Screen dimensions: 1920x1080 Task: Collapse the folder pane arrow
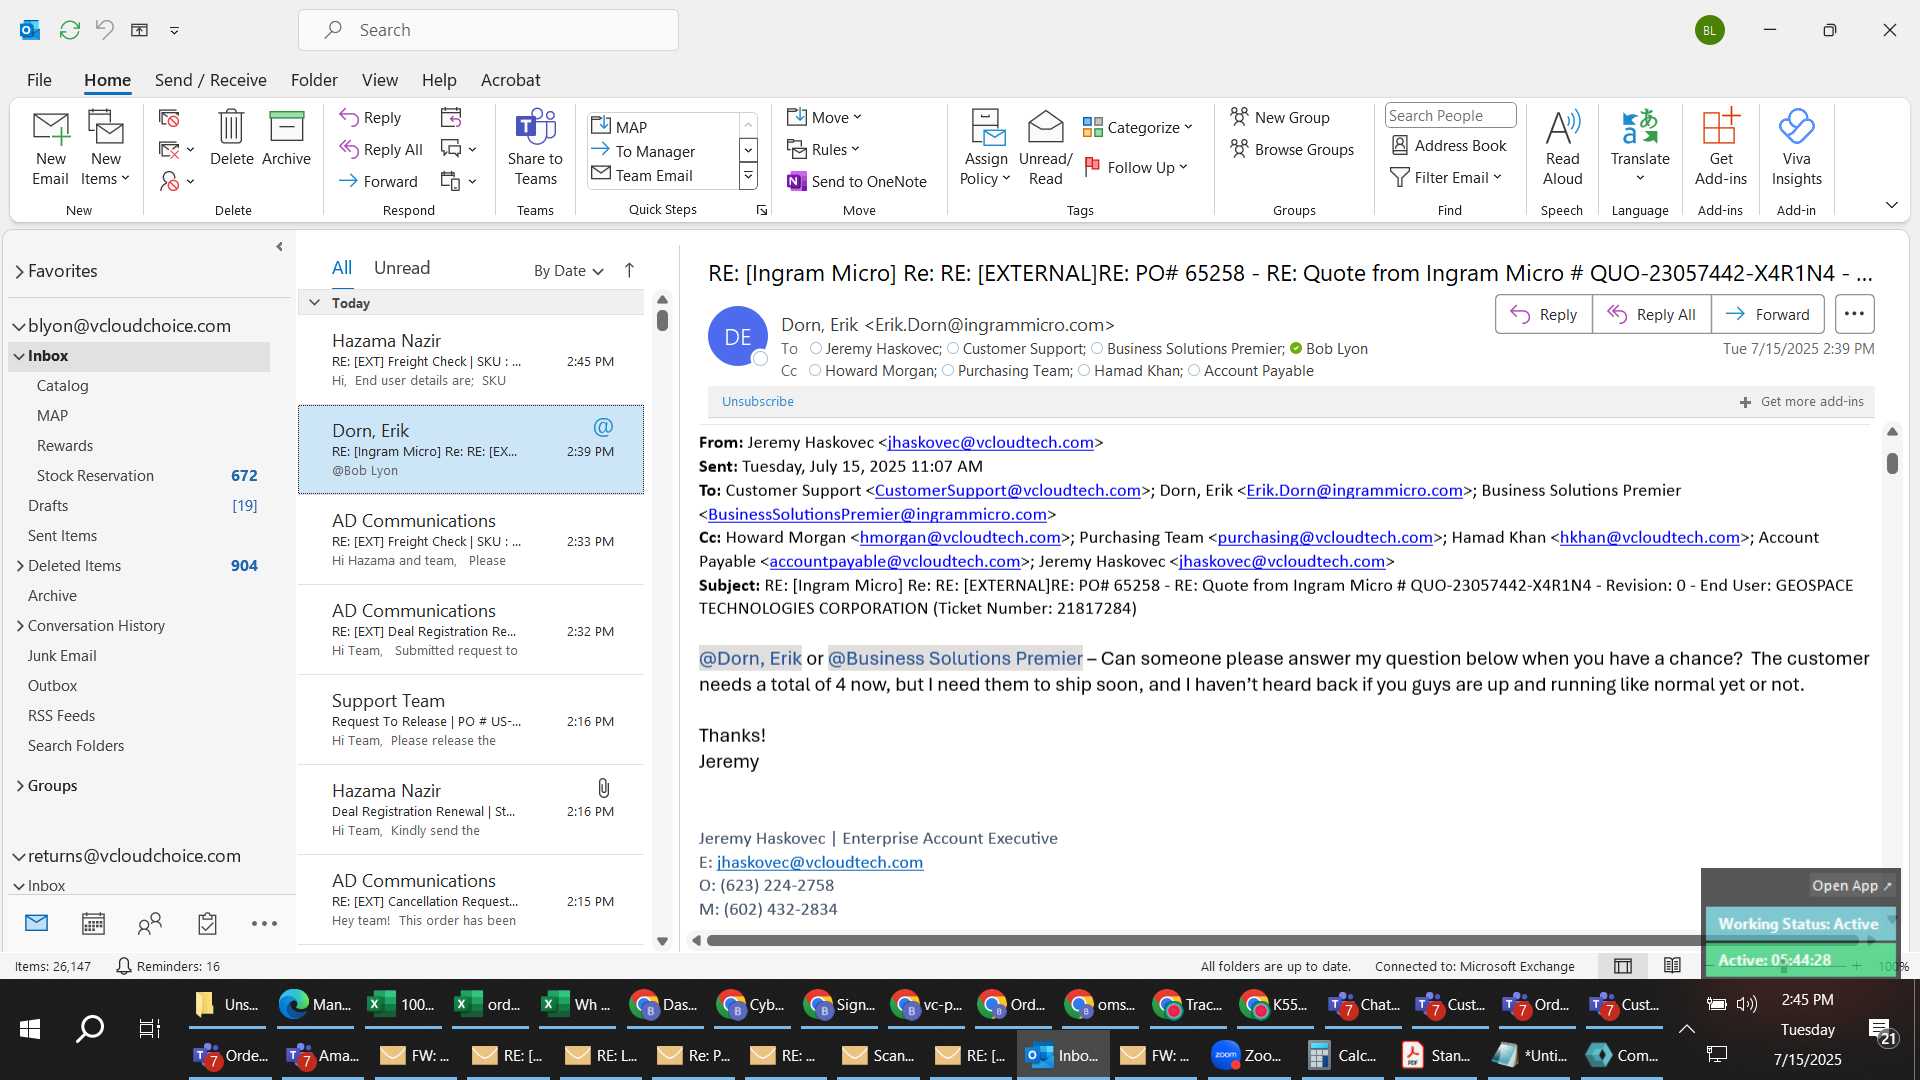(x=279, y=246)
